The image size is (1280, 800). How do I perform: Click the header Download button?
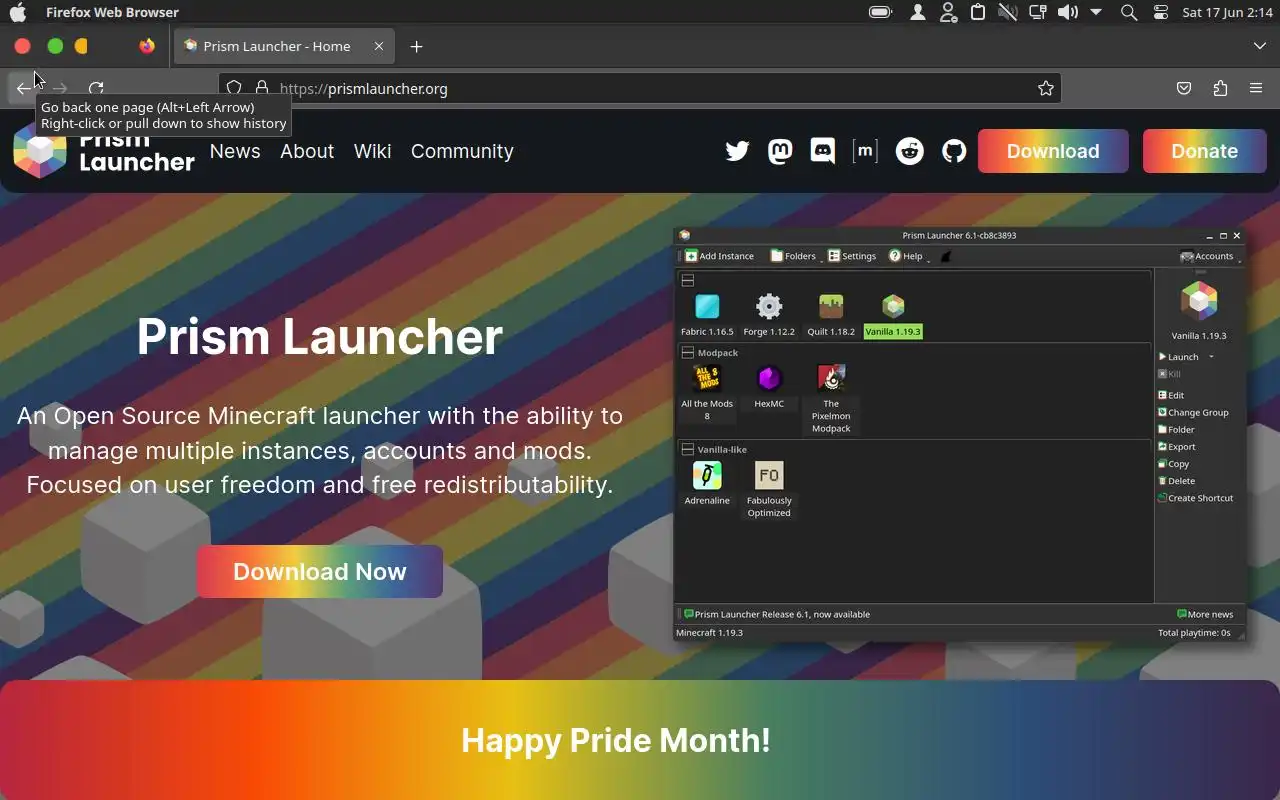coord(1053,151)
